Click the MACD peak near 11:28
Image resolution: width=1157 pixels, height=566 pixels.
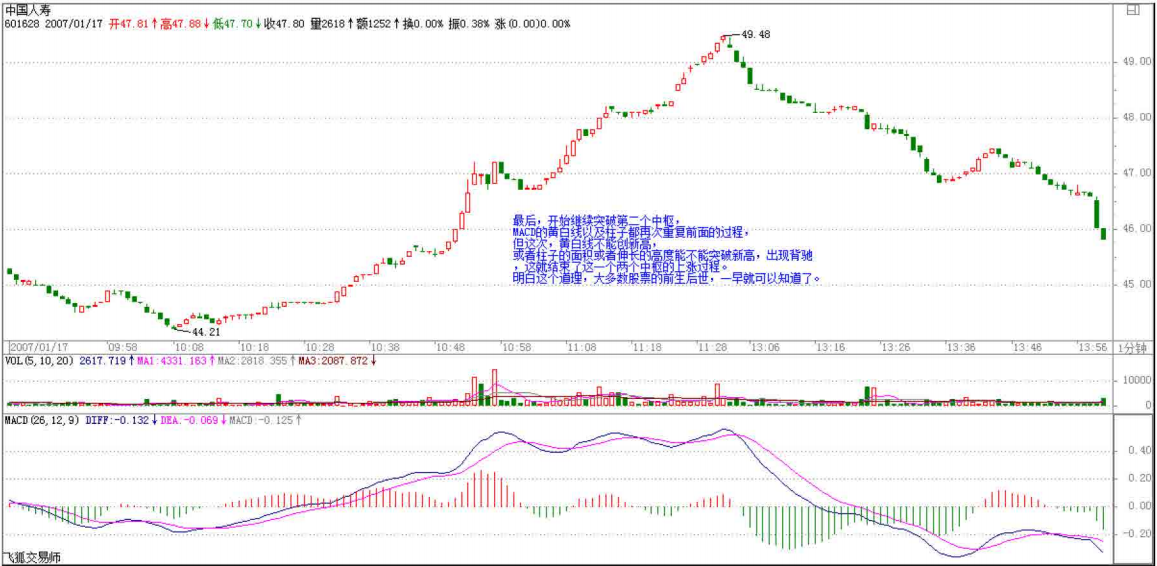click(725, 430)
